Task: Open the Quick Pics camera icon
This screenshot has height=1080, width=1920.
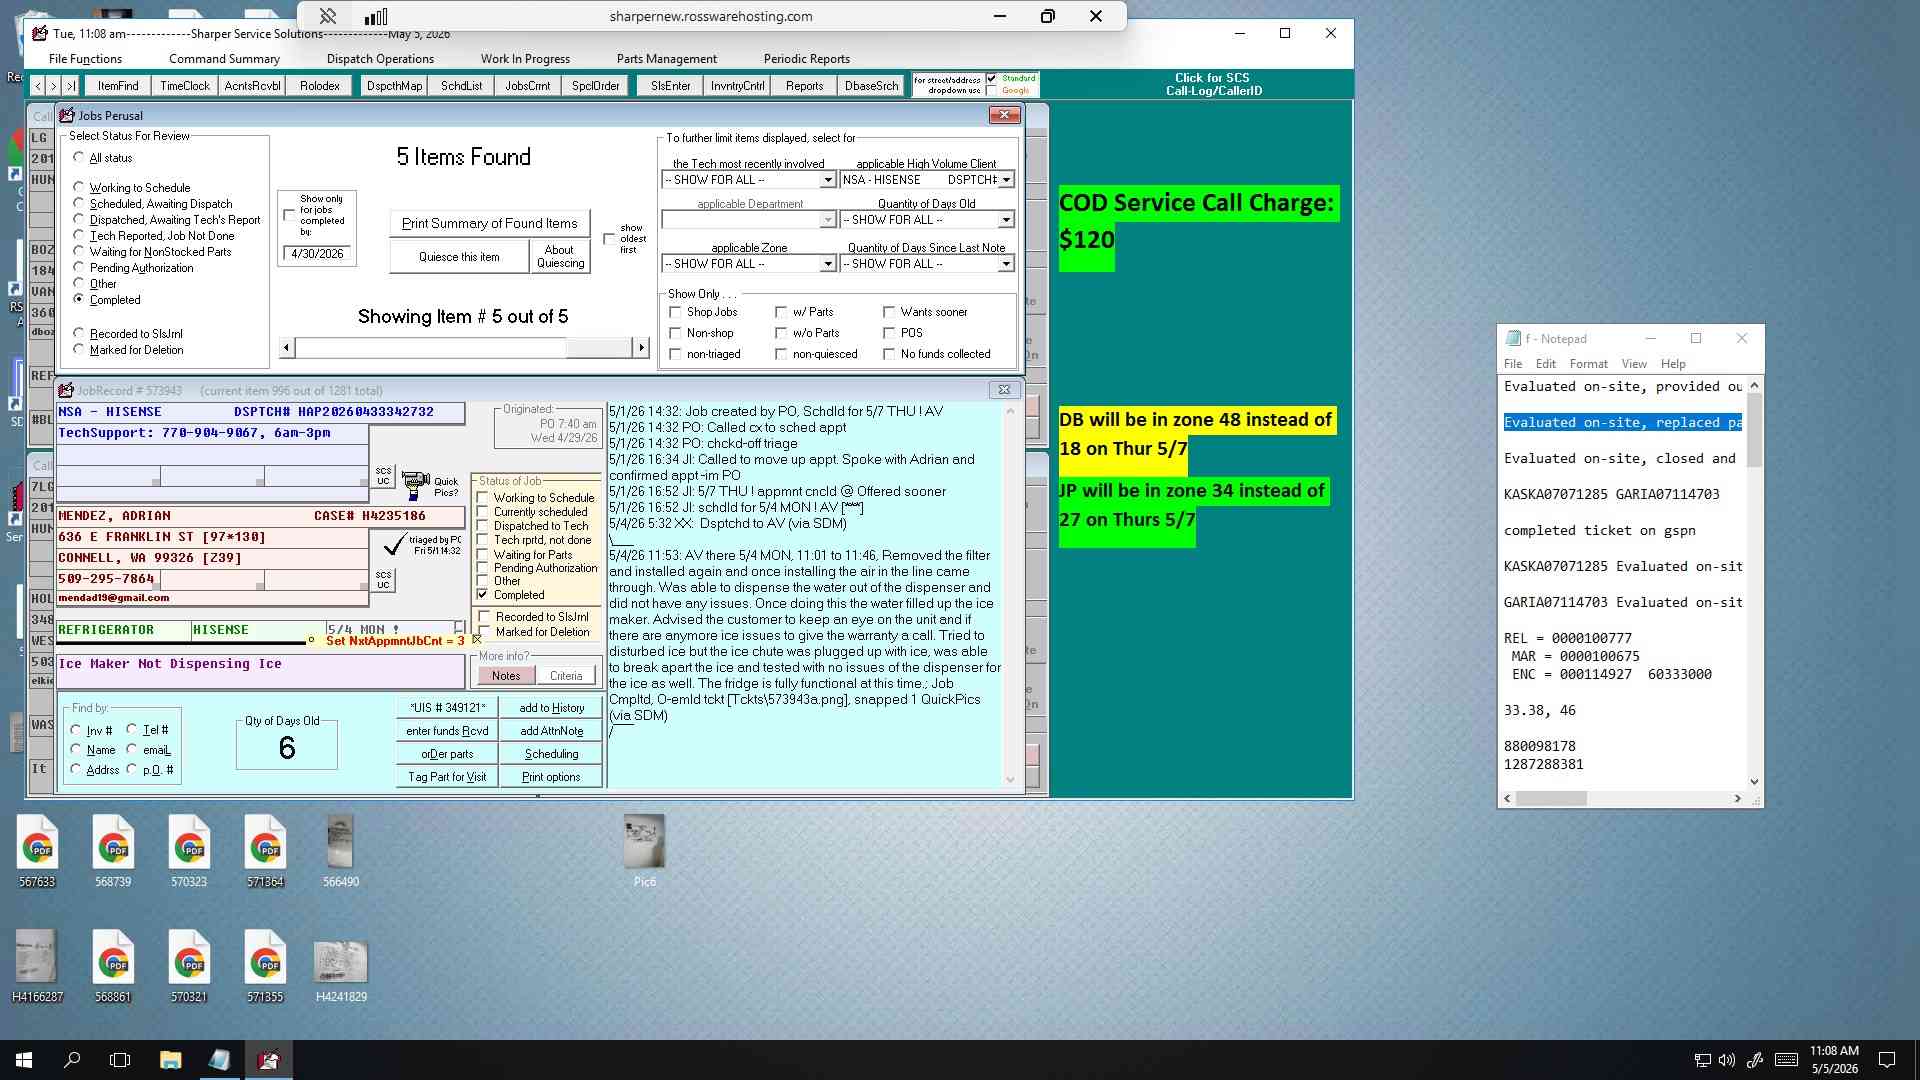Action: pyautogui.click(x=416, y=486)
